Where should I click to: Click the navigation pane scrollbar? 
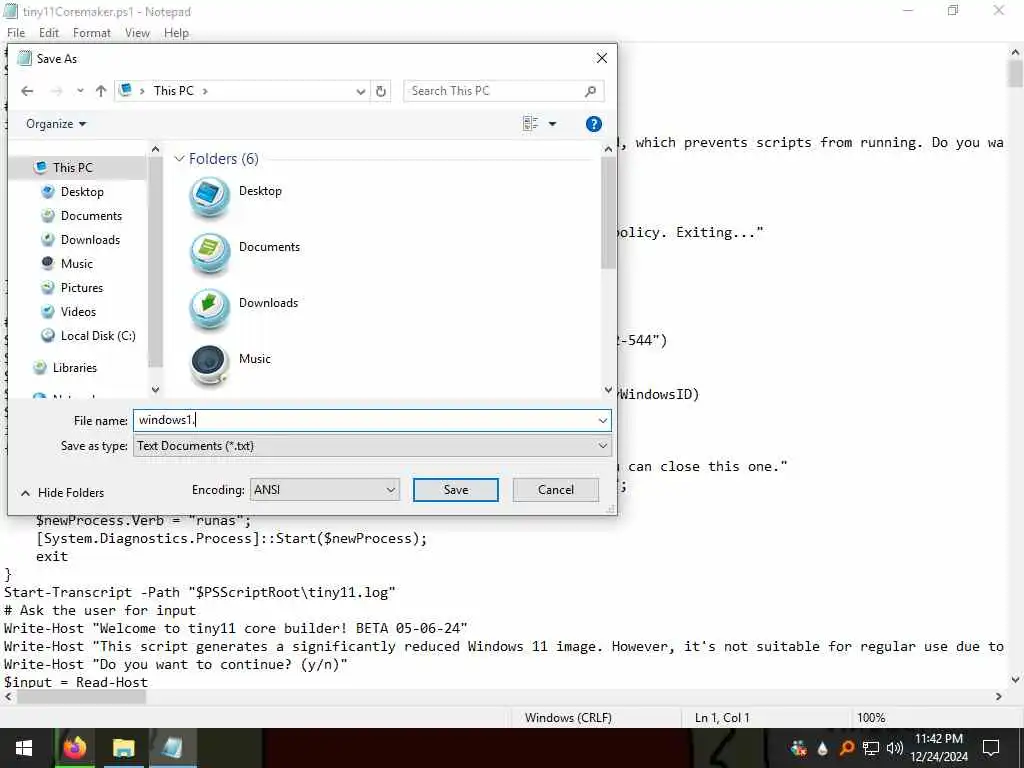pyautogui.click(x=155, y=261)
